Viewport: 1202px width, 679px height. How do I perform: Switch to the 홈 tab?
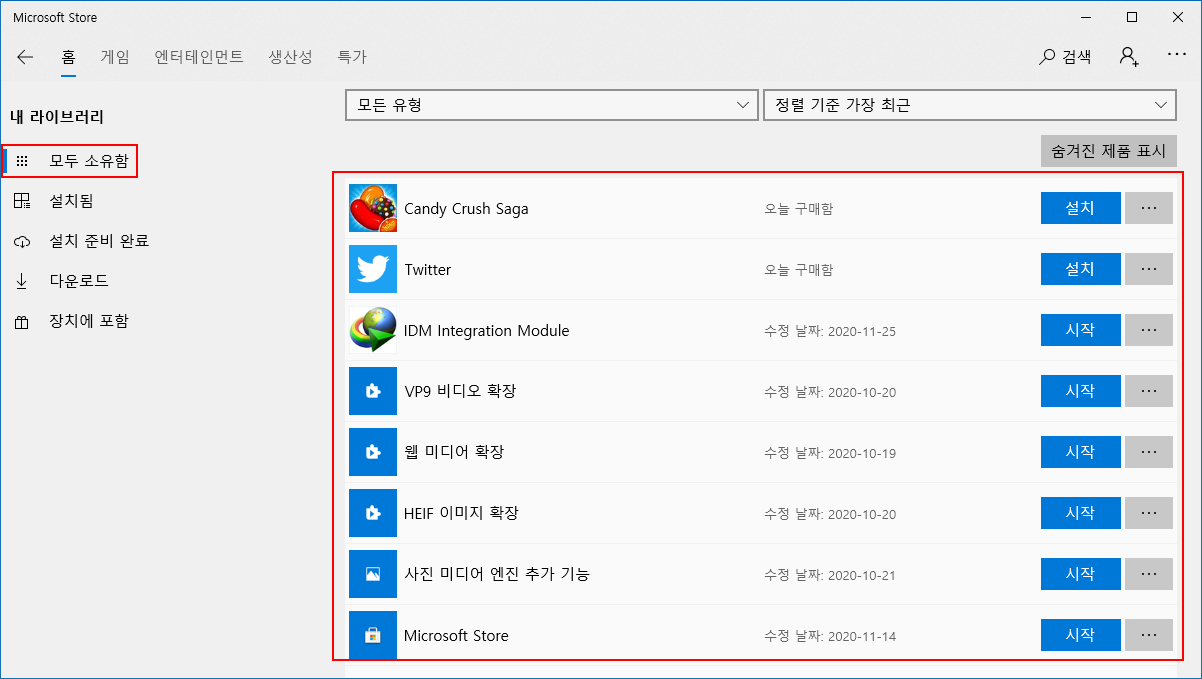pyautogui.click(x=68, y=57)
